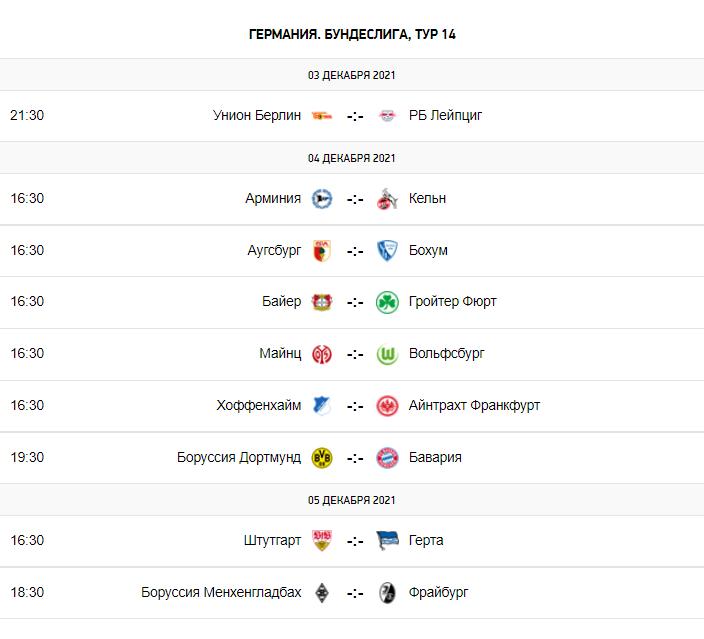
Task: Open the Боруссия Менхенгладбах team link
Action: coord(221,592)
